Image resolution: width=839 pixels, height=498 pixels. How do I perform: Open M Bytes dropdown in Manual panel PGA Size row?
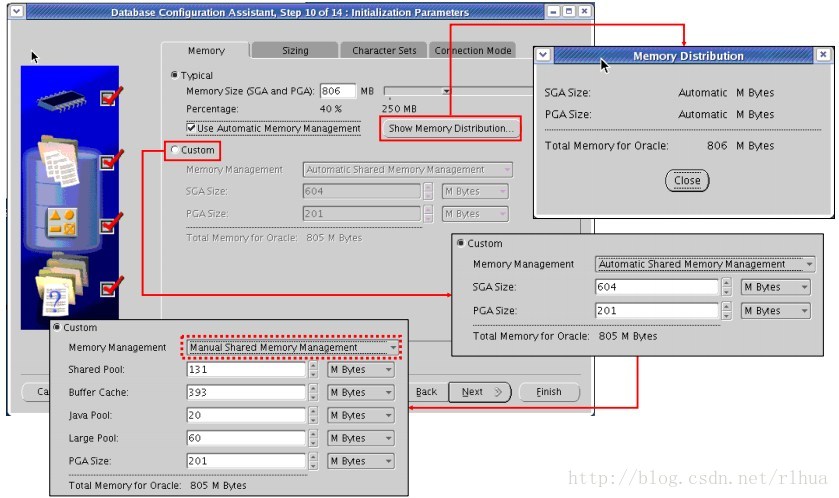tap(360, 461)
